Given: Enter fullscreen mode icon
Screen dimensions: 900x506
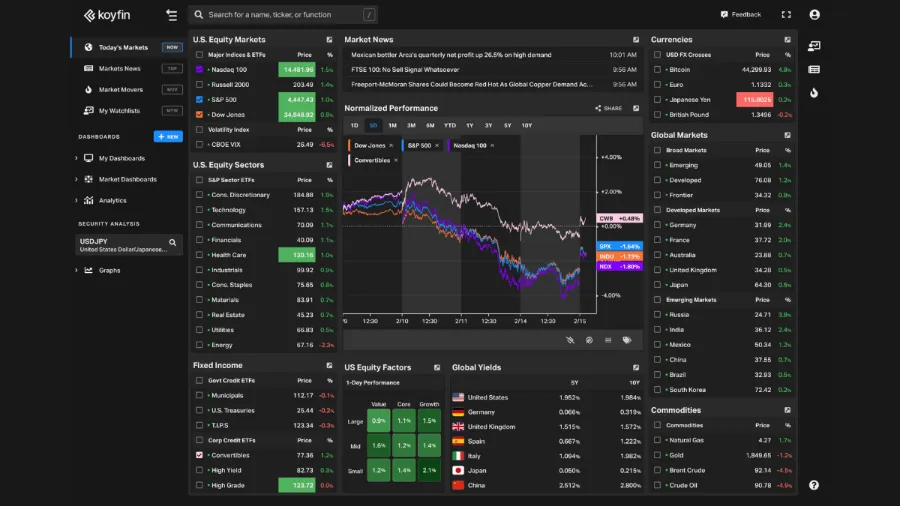Looking at the screenshot, I should pyautogui.click(x=786, y=15).
